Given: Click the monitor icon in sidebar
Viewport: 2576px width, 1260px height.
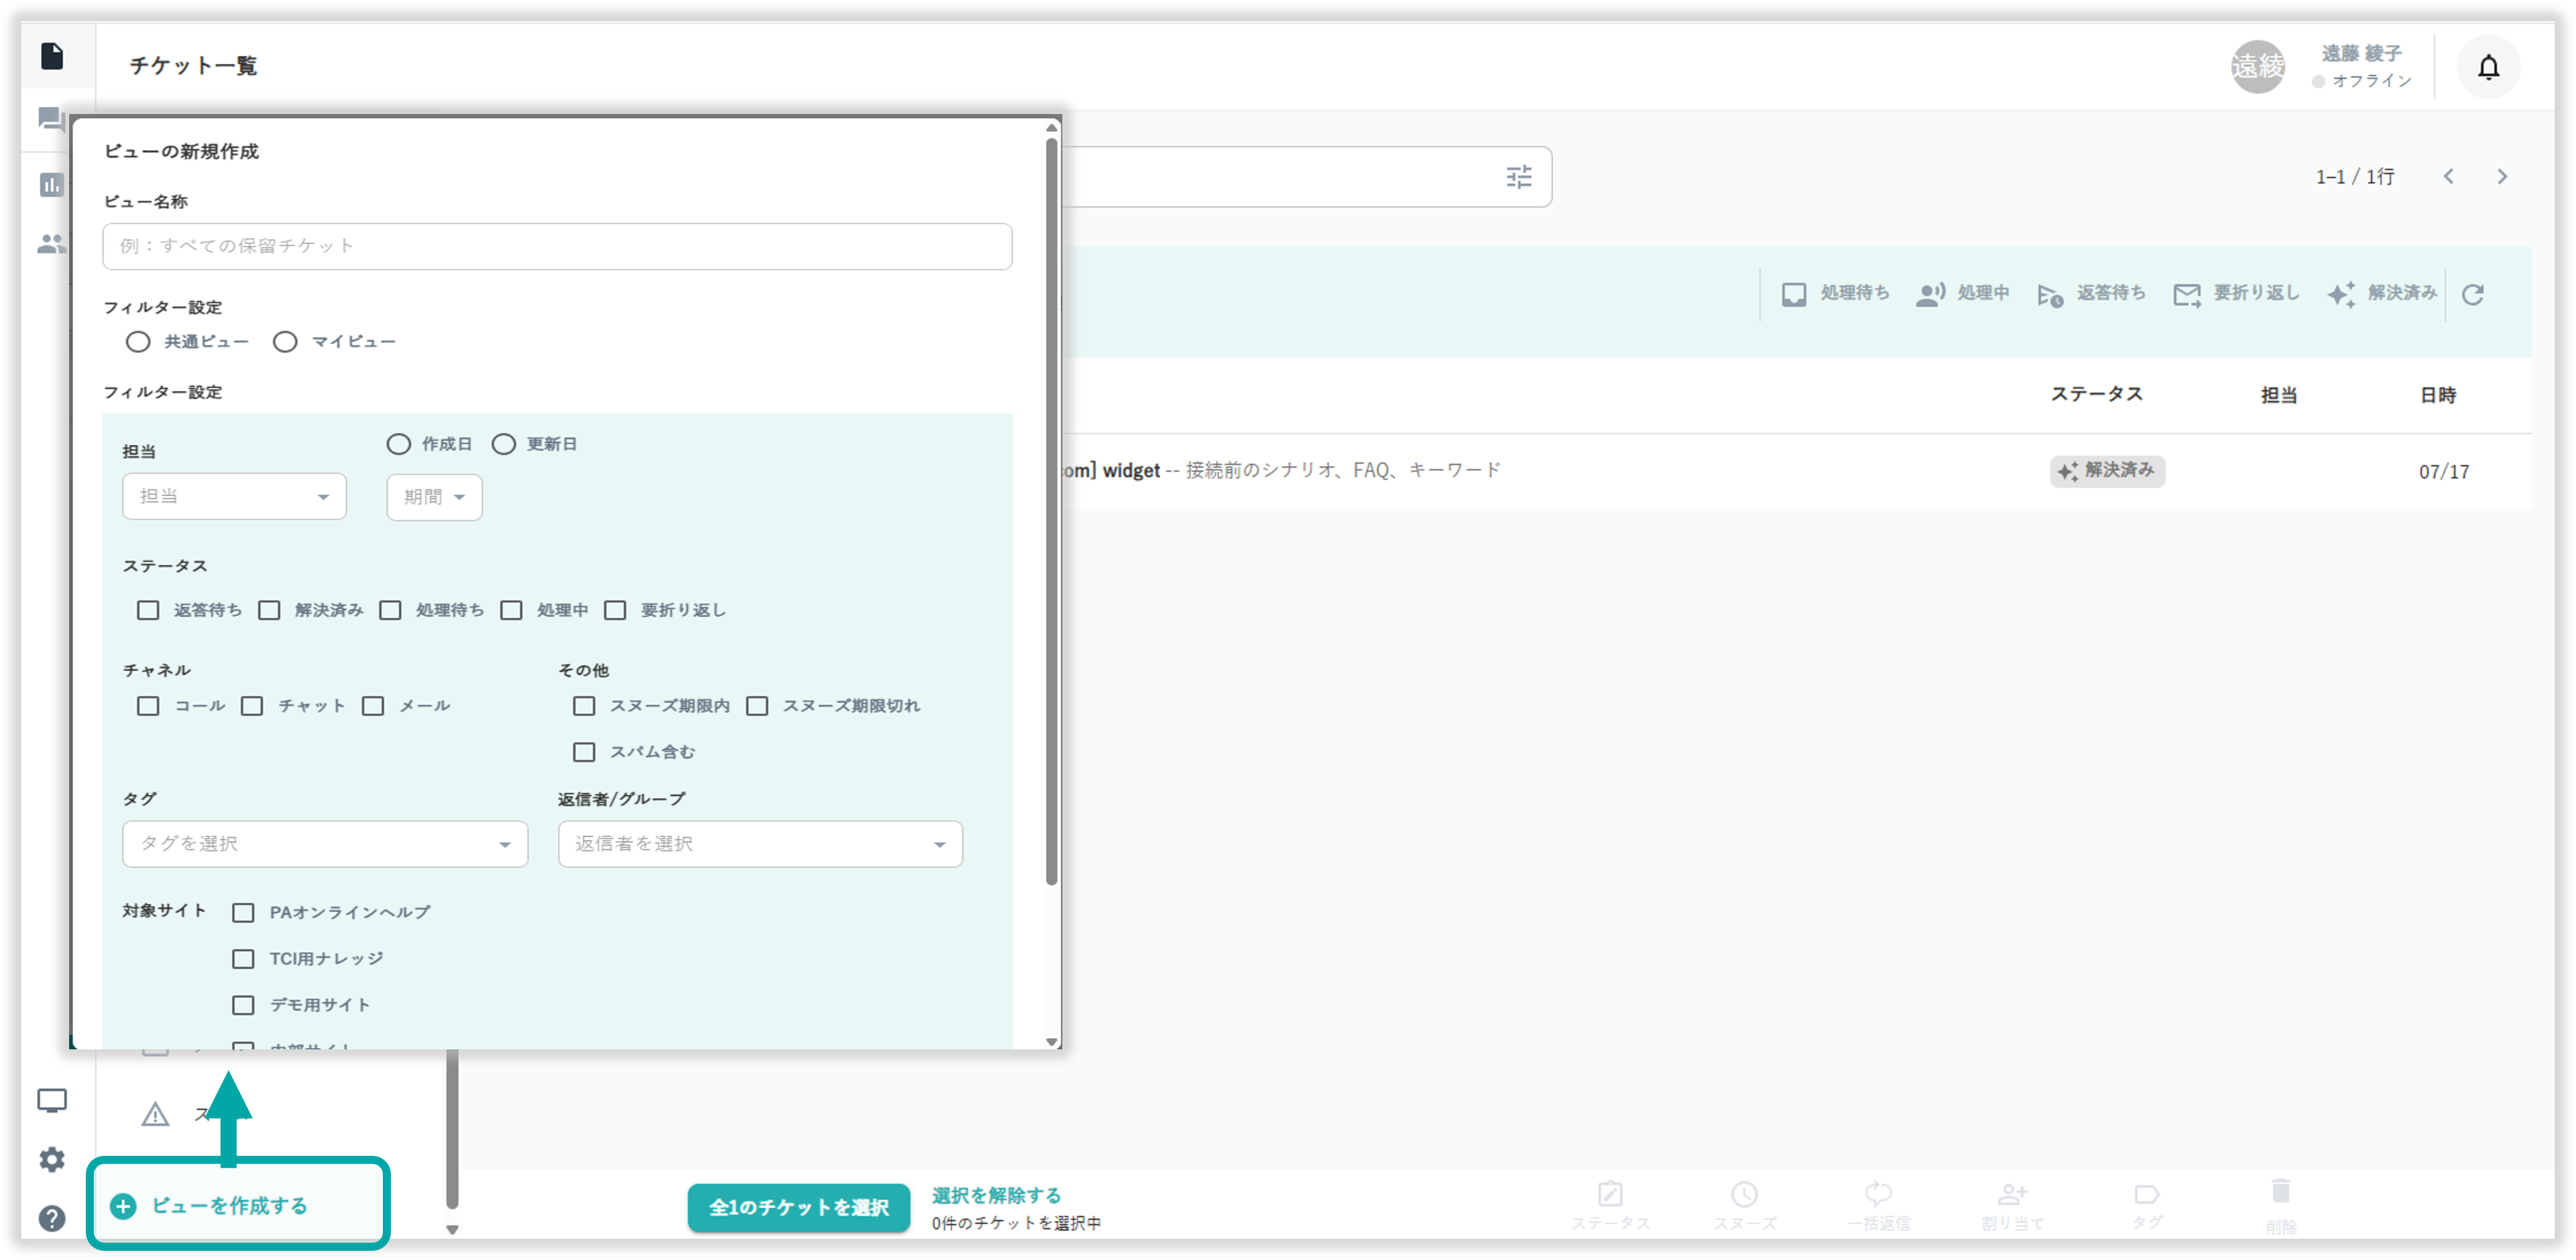Looking at the screenshot, I should (52, 1100).
